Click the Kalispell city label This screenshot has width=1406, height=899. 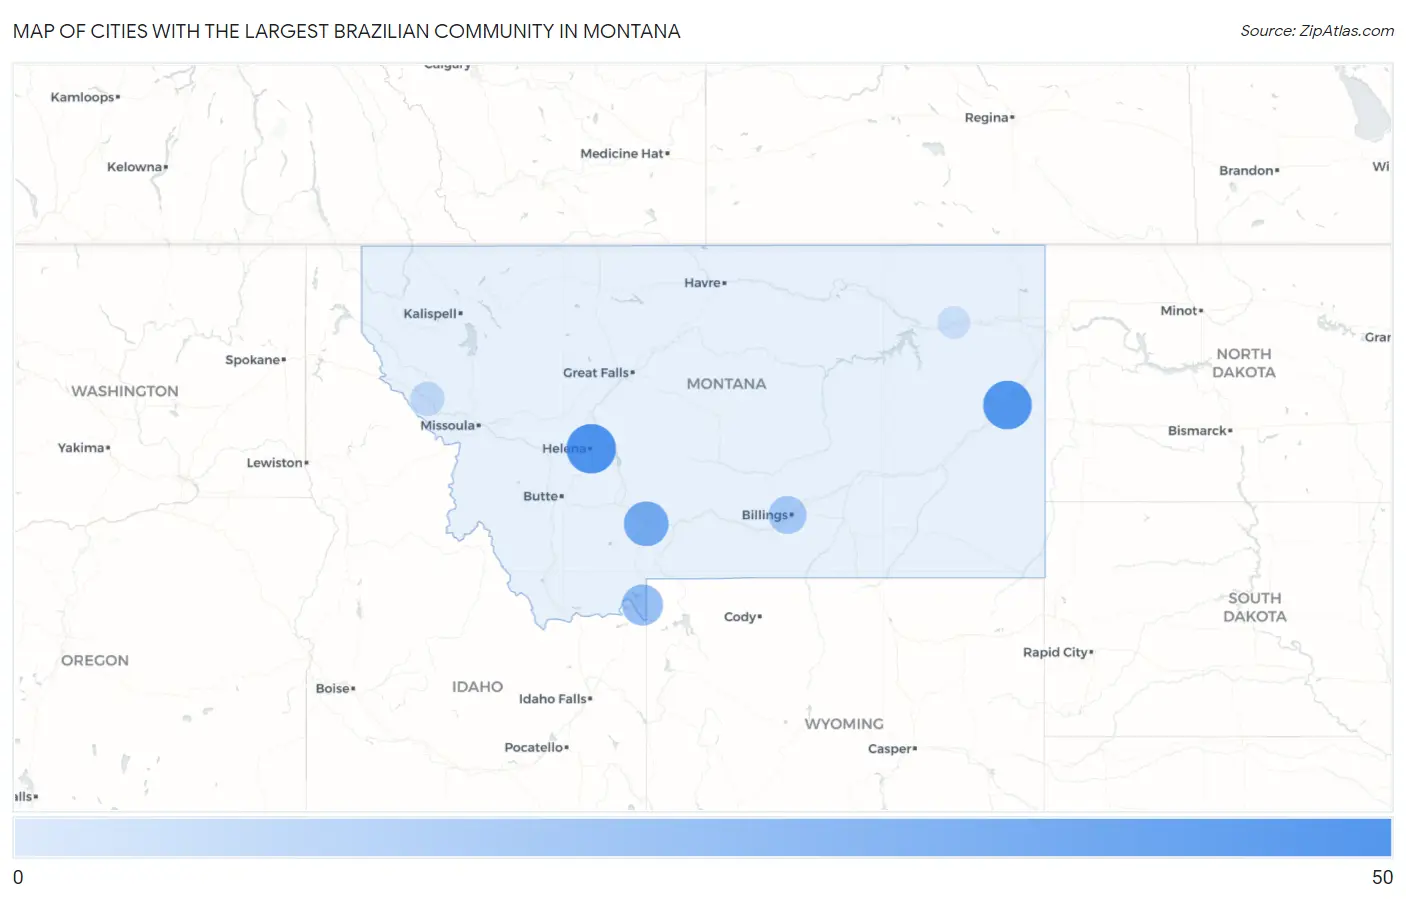pos(430,314)
